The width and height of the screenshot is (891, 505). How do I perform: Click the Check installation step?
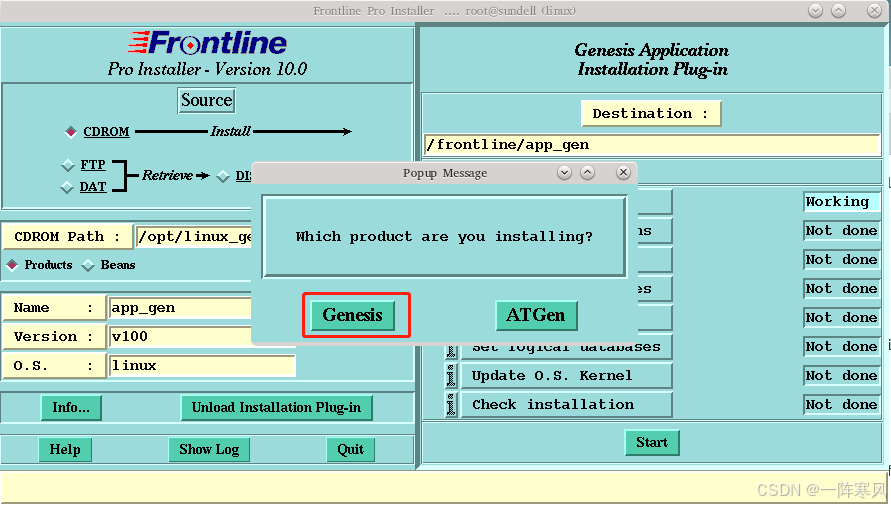(x=566, y=405)
